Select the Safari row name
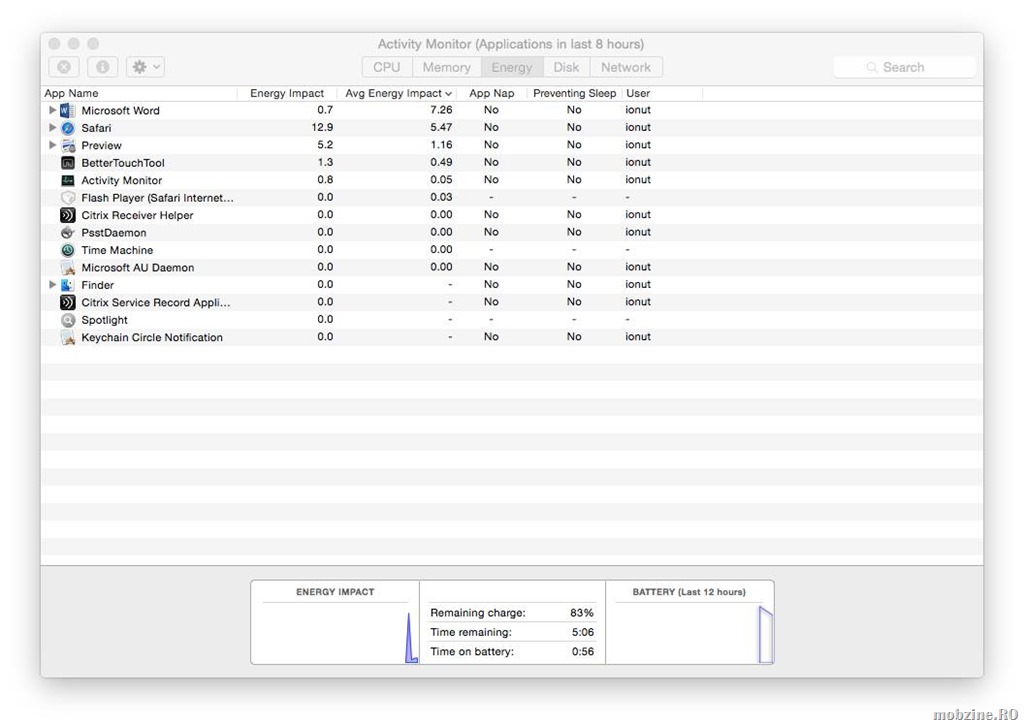The height and width of the screenshot is (726, 1024). [96, 128]
